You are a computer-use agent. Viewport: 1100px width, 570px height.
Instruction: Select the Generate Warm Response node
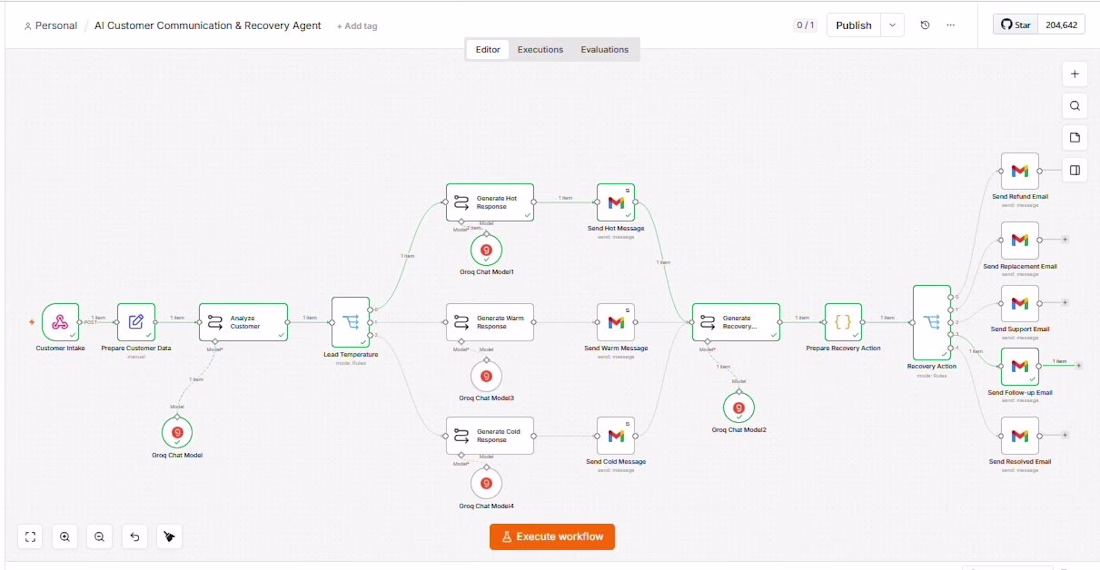490,322
